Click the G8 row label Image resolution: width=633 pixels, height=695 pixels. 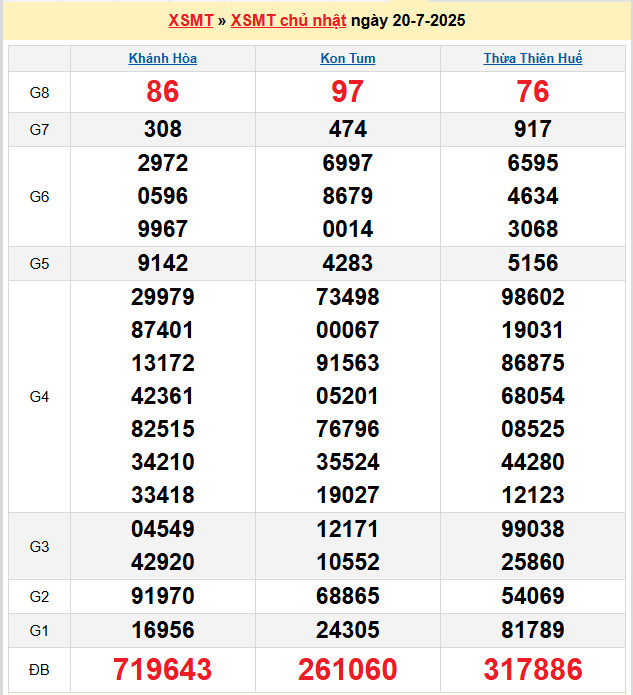(39, 92)
